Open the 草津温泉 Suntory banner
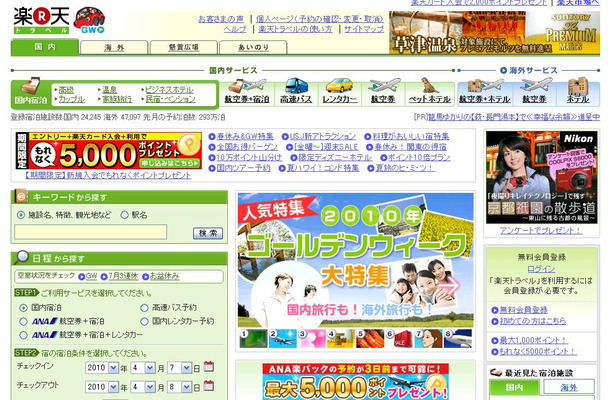Image resolution: width=610 pixels, height=400 pixels. tap(494, 33)
